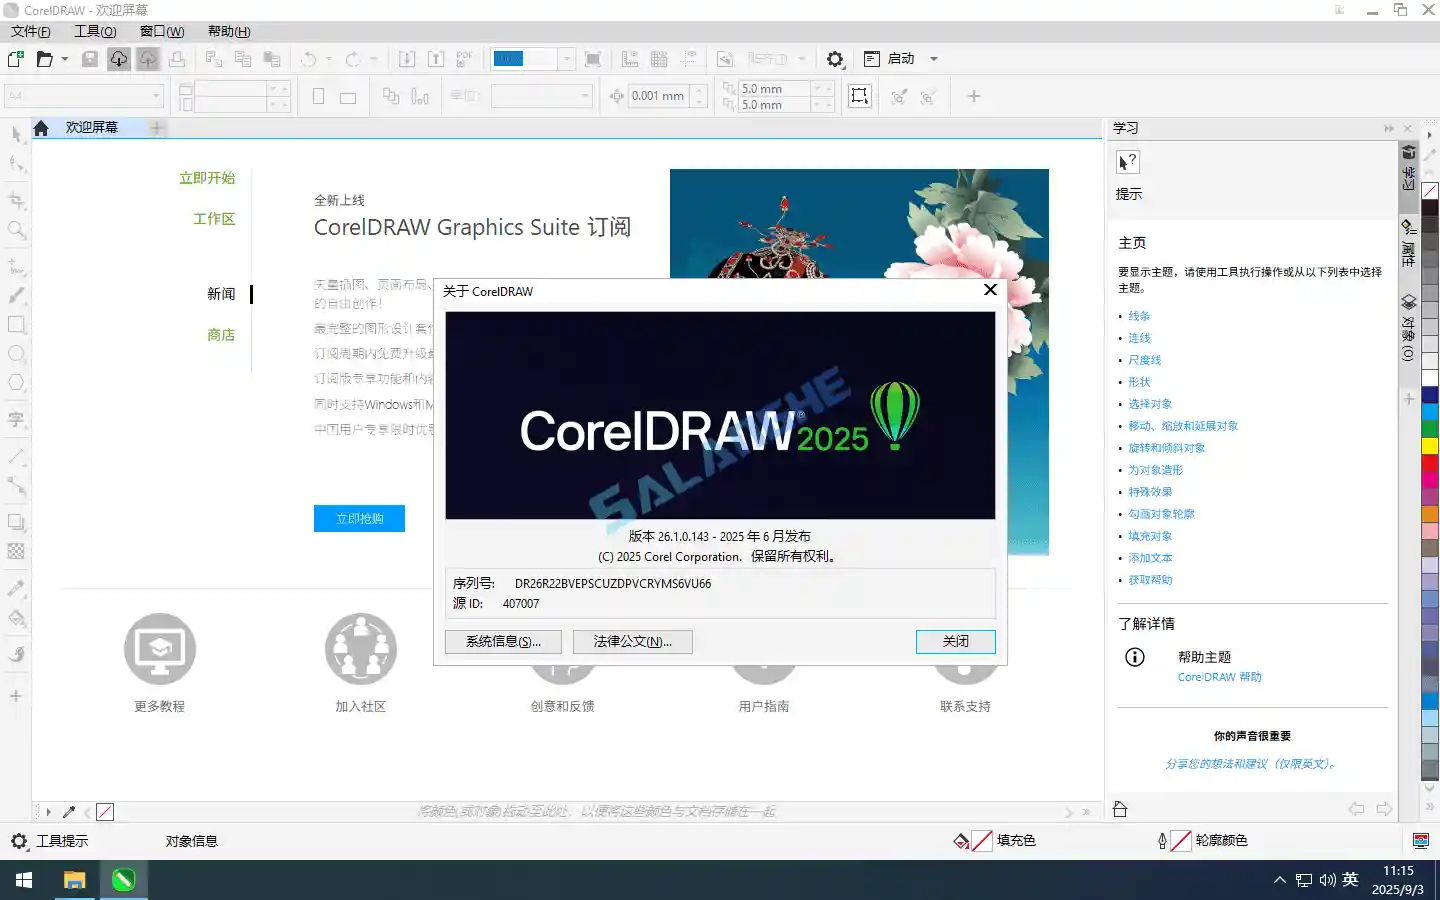1440x900 pixels.
Task: Pick the red swatch in the color palette
Action: coord(1430,462)
